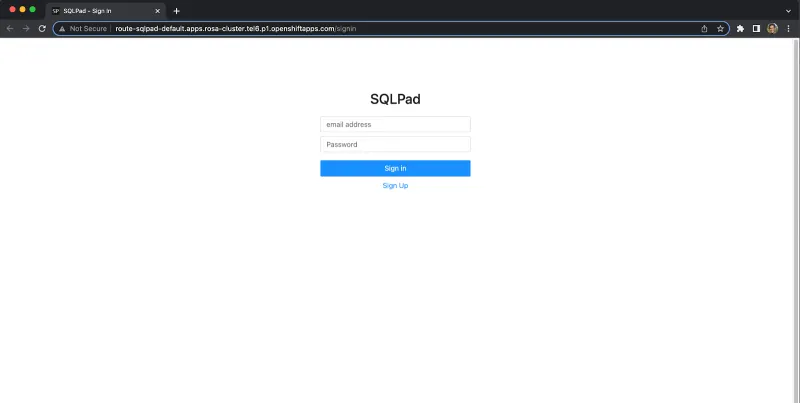Bookmark this page with the star icon
800x403 pixels.
[720, 29]
